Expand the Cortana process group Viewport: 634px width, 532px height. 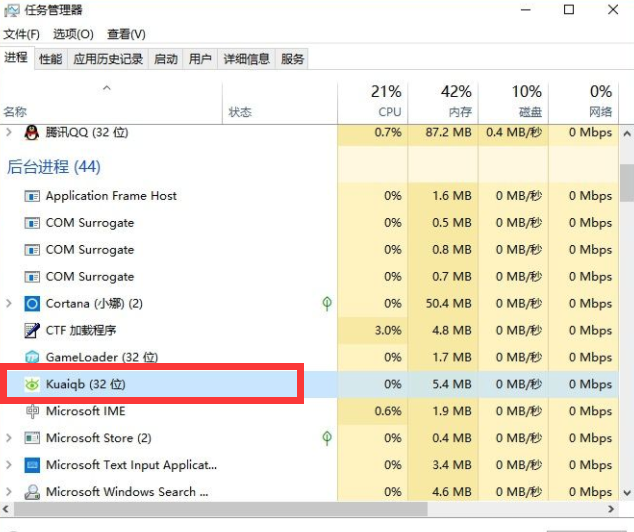pyautogui.click(x=9, y=303)
